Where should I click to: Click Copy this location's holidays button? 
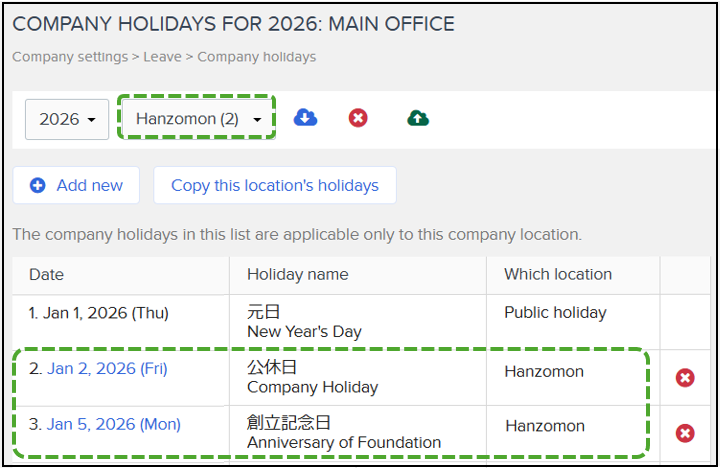pyautogui.click(x=275, y=185)
